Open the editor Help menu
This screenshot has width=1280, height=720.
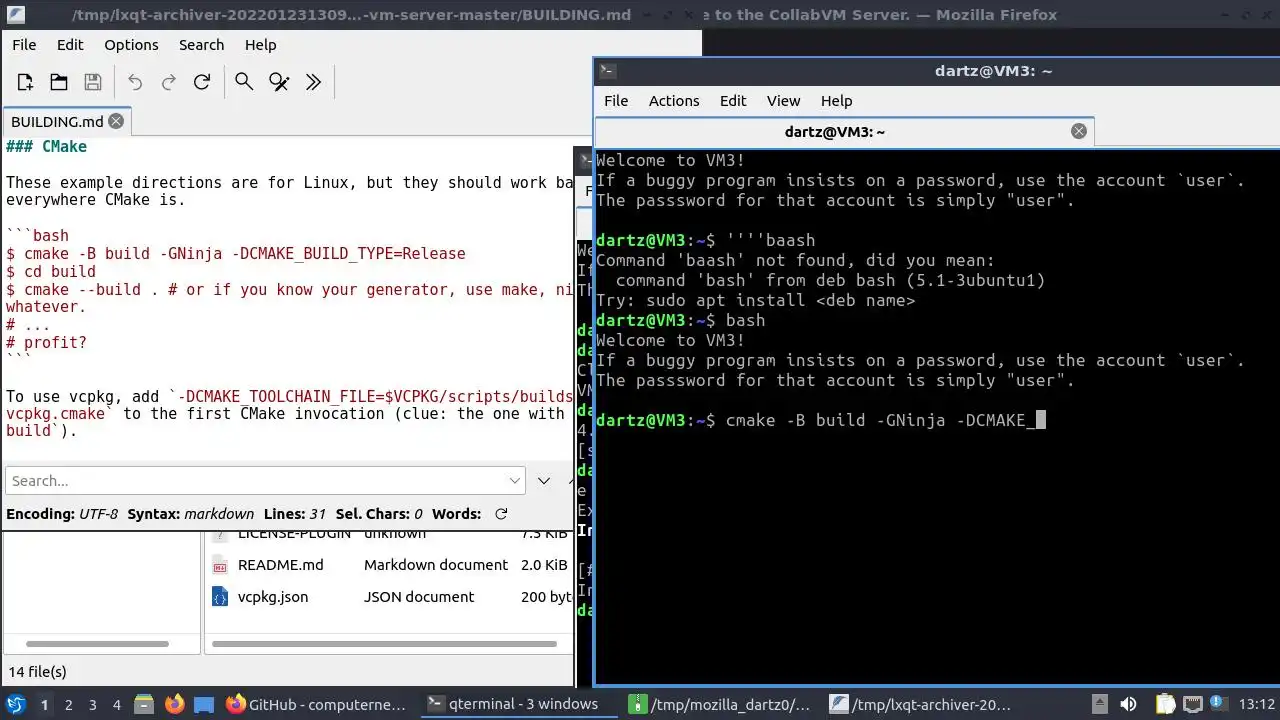click(260, 45)
